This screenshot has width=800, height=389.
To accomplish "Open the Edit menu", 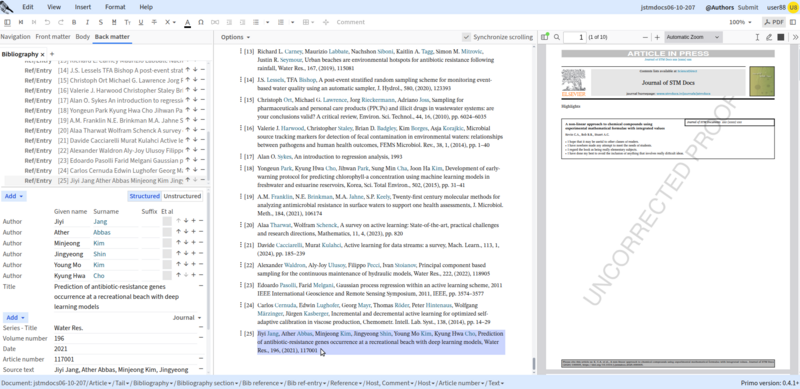I will point(28,7).
